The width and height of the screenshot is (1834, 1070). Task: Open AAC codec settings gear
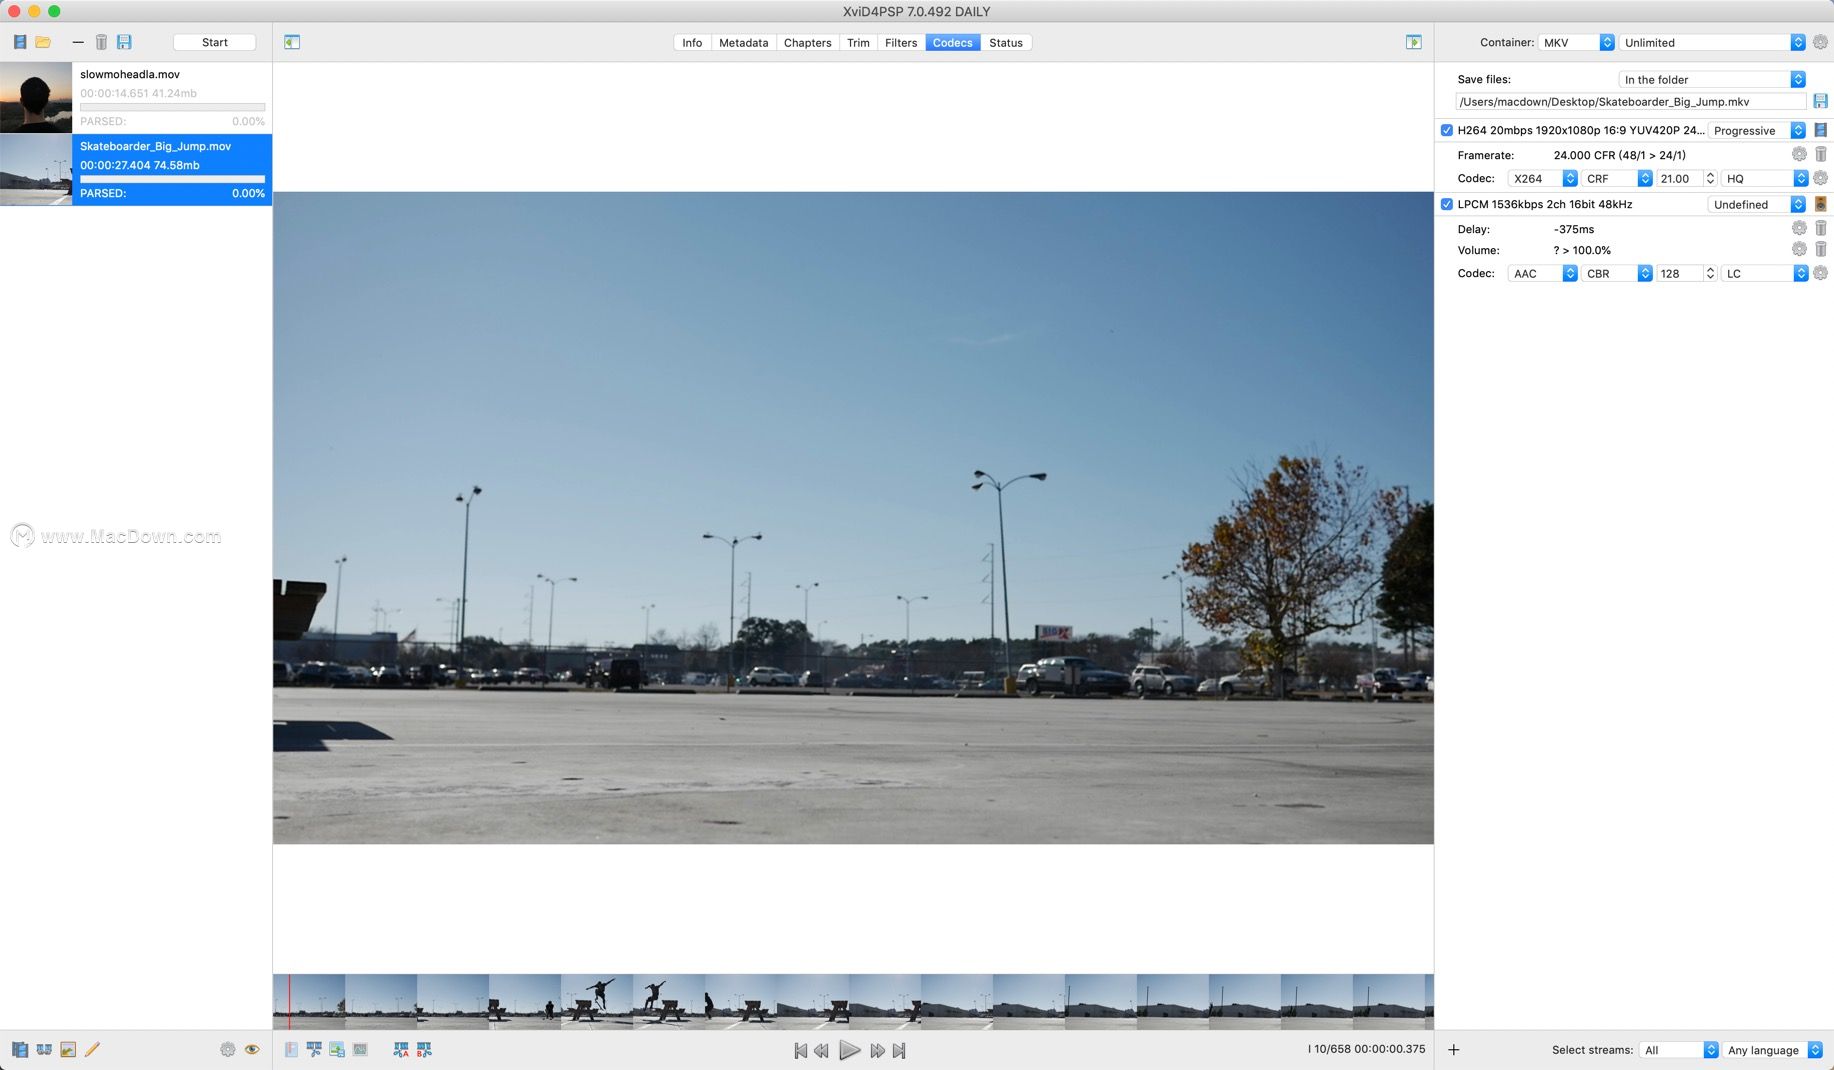[1821, 273]
